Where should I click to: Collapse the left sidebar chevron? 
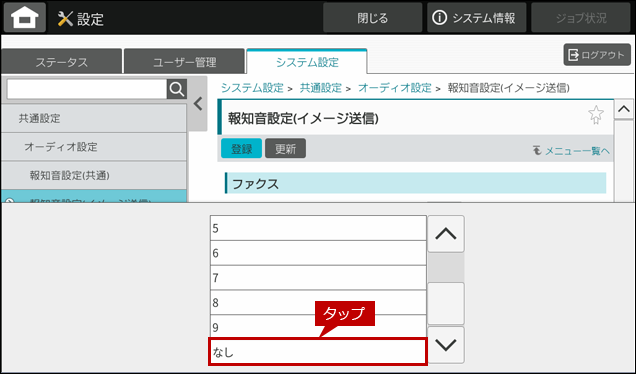198,104
